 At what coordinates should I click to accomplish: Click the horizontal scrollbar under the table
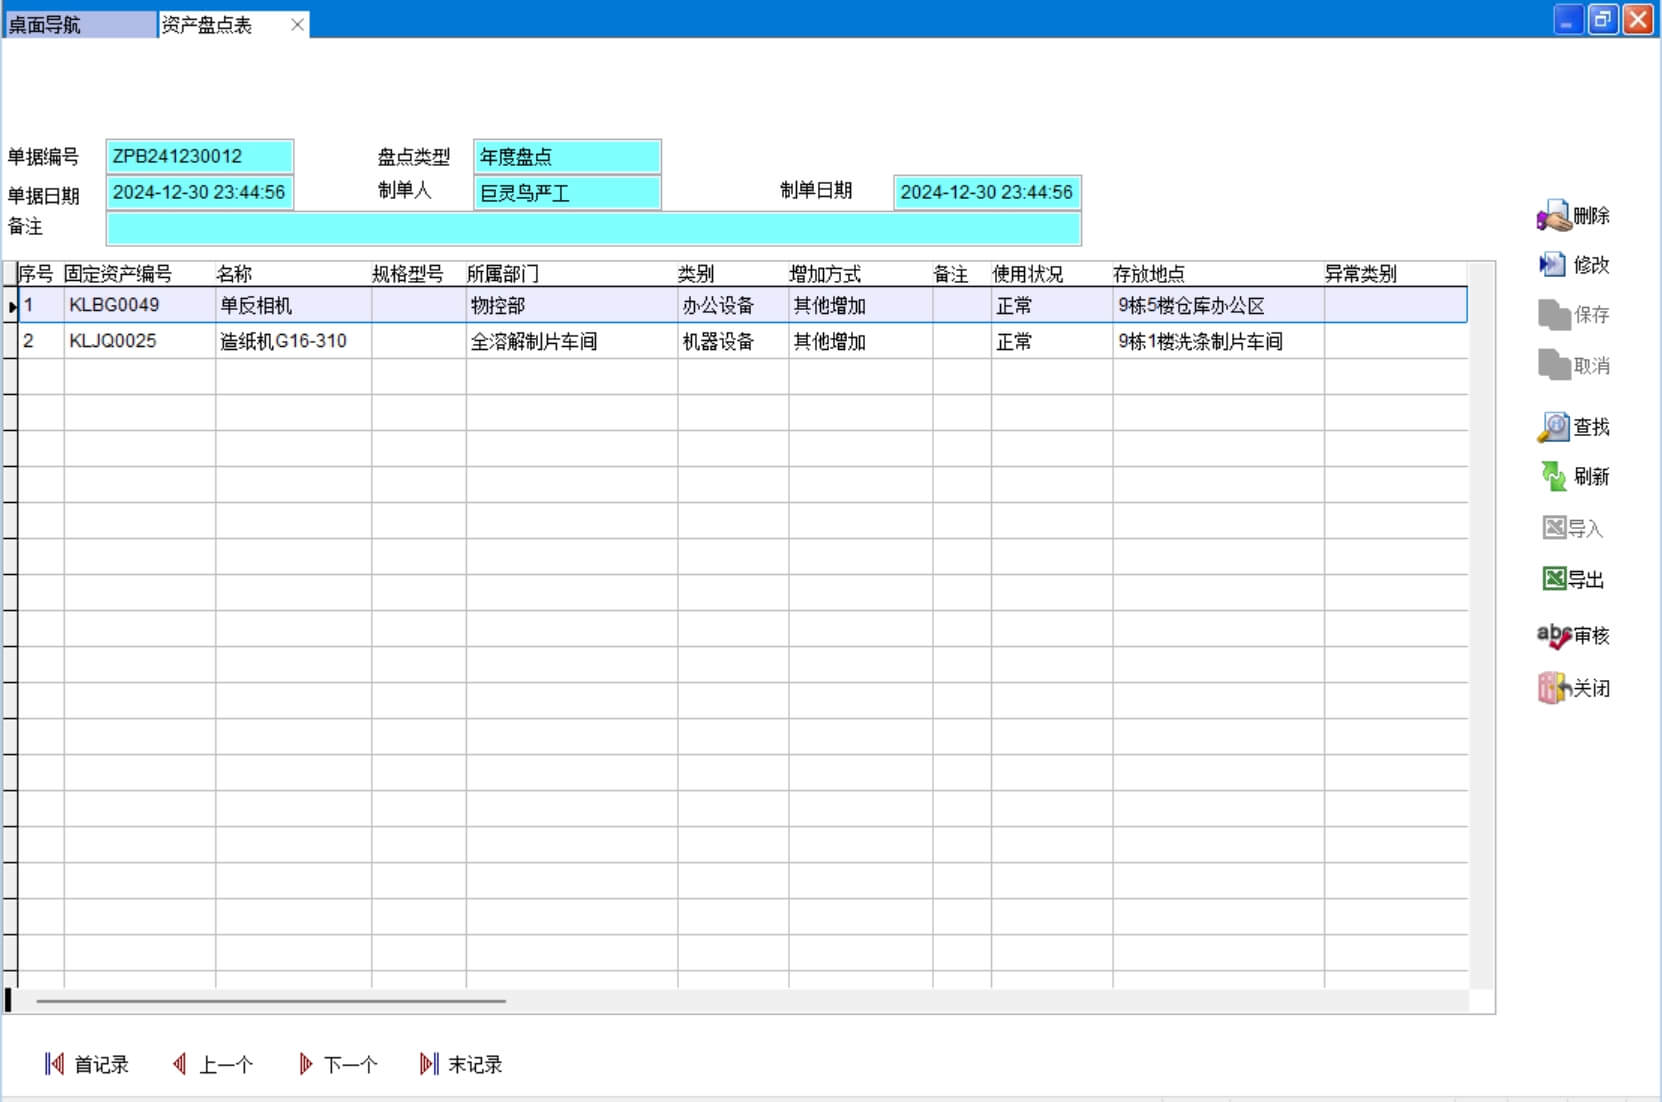click(x=270, y=1001)
